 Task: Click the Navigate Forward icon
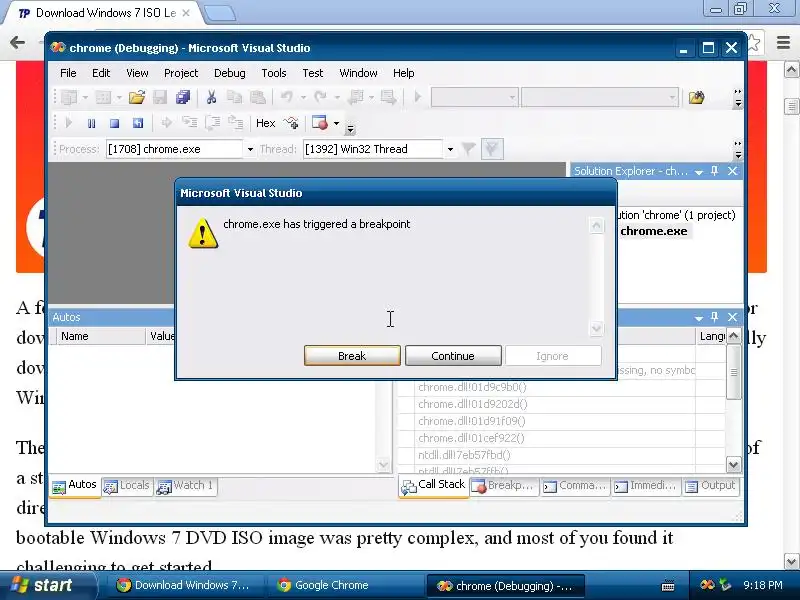[389, 96]
